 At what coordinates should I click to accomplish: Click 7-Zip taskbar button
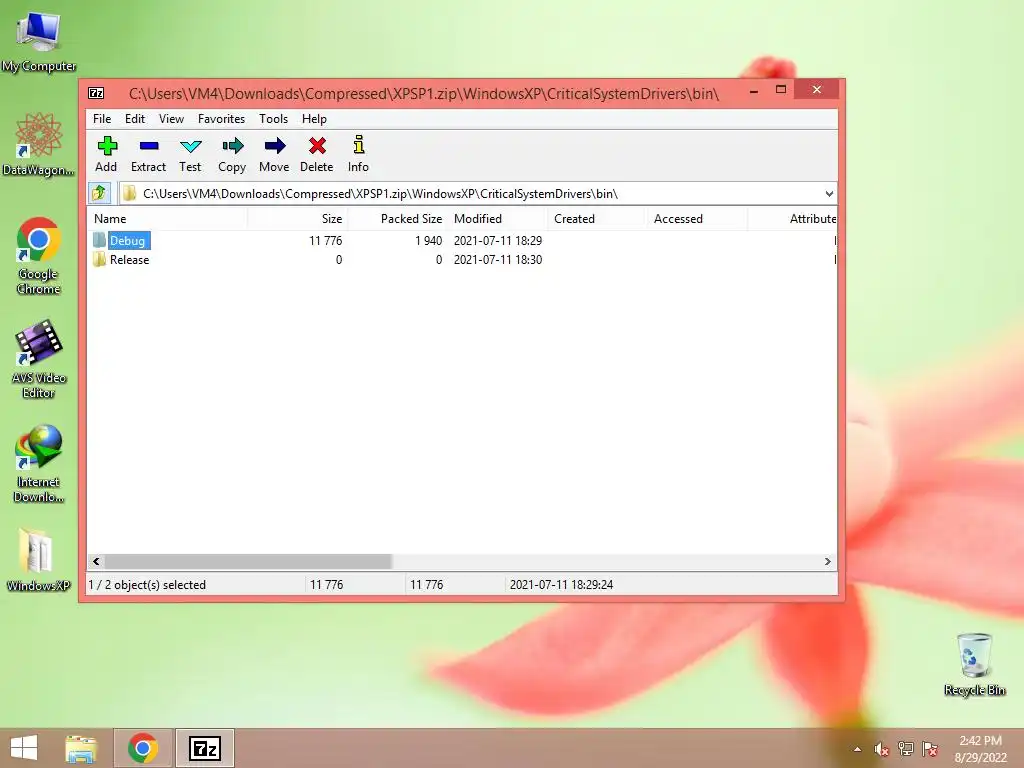click(x=204, y=748)
